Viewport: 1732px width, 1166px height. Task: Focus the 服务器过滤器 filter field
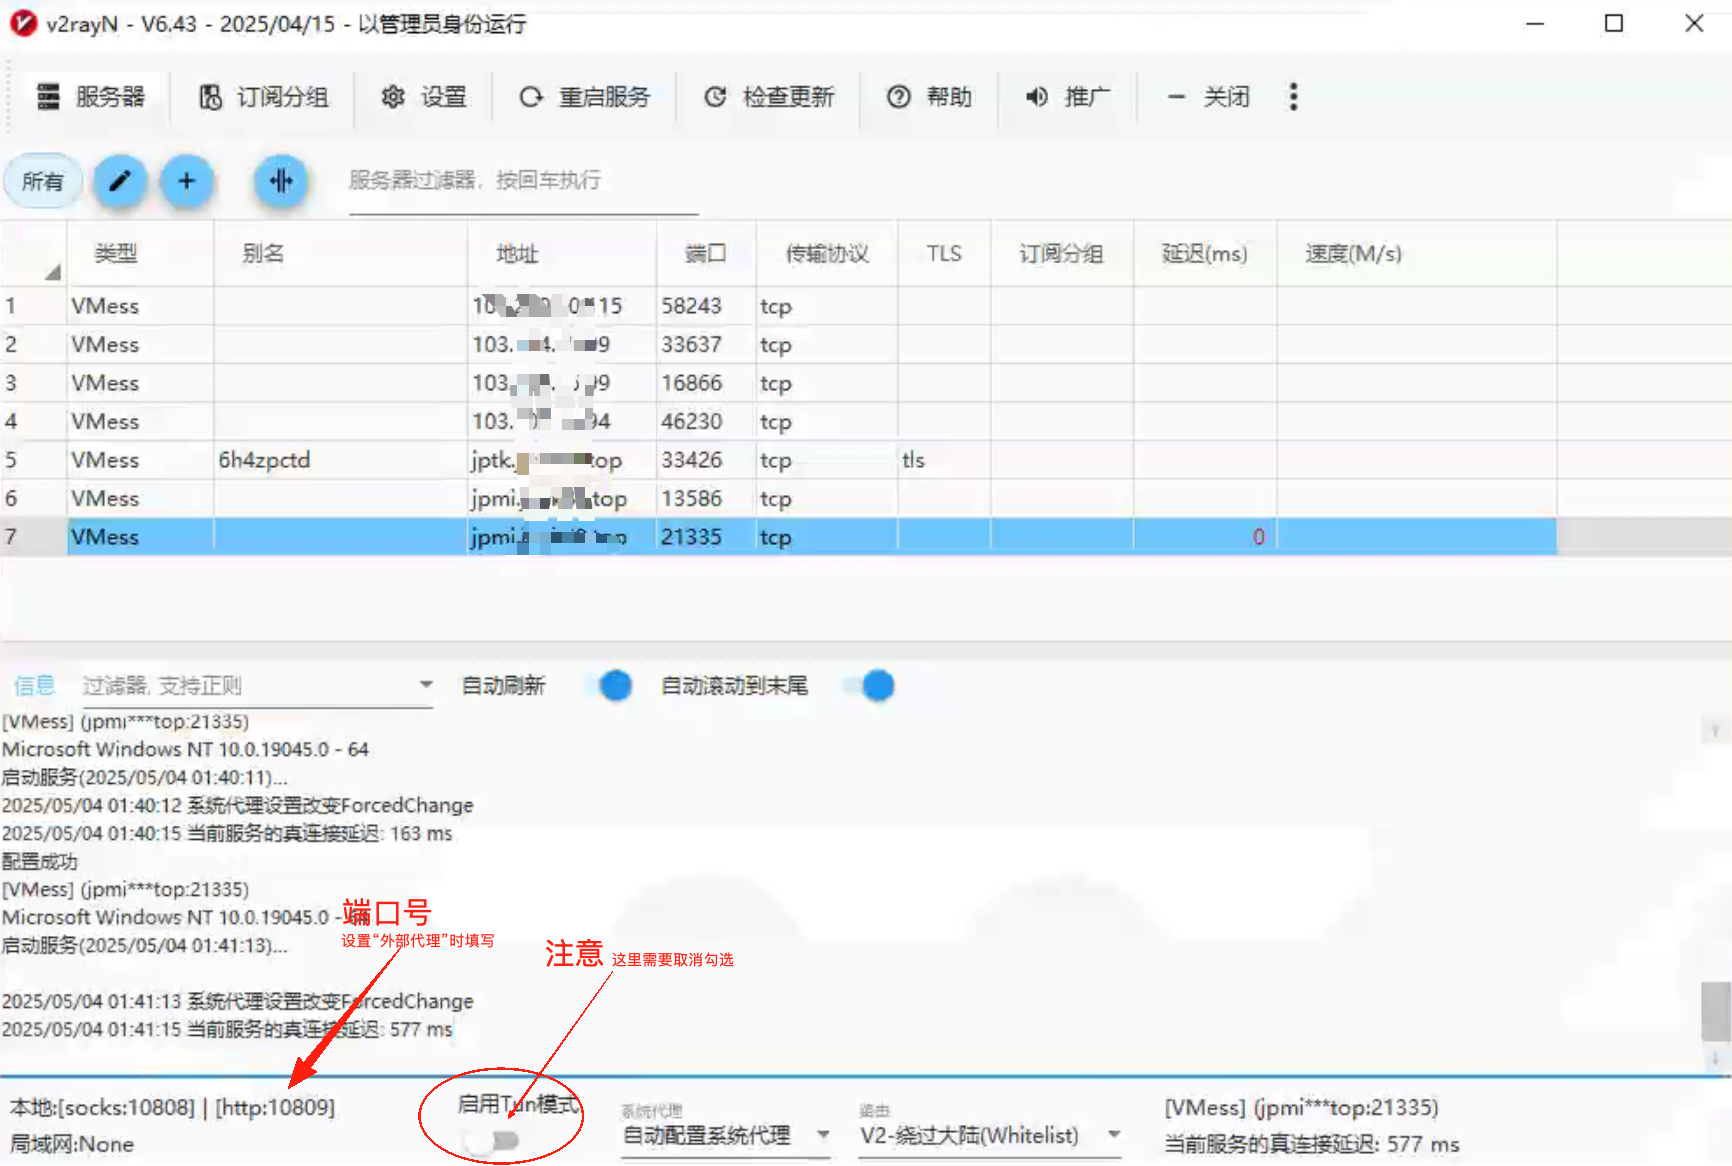click(x=523, y=181)
